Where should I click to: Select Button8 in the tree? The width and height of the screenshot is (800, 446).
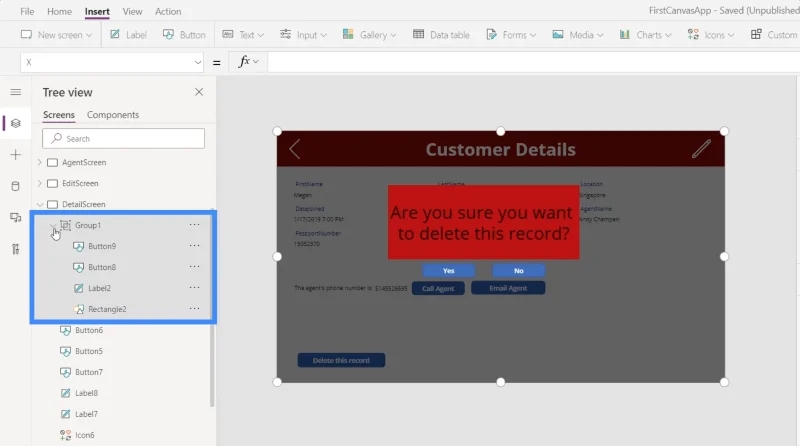[x=102, y=267]
